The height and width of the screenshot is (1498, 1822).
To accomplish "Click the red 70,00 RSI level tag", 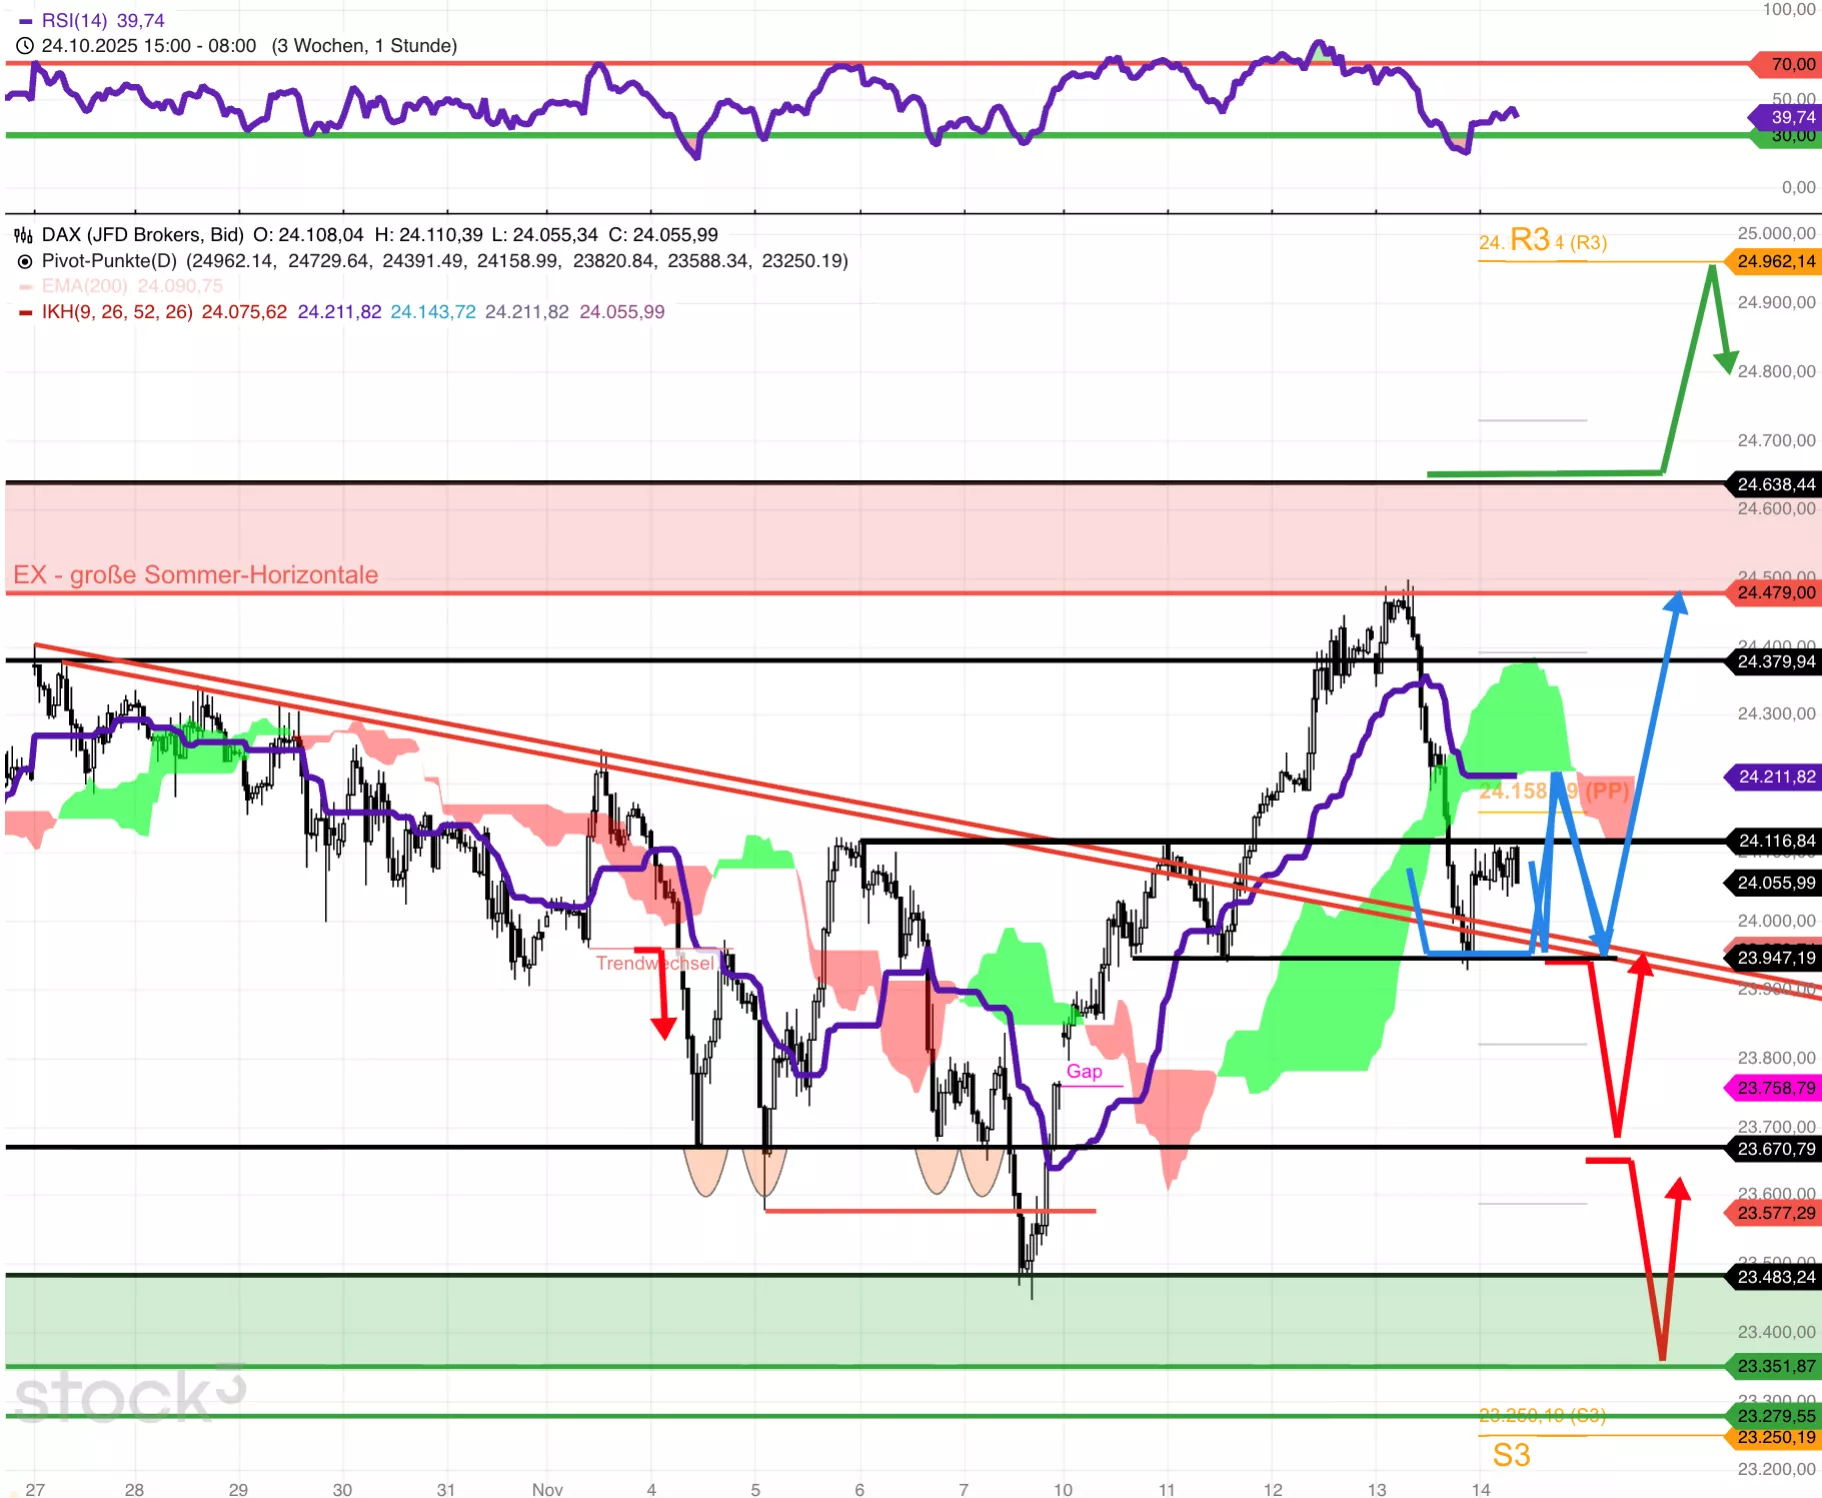I will (1786, 64).
